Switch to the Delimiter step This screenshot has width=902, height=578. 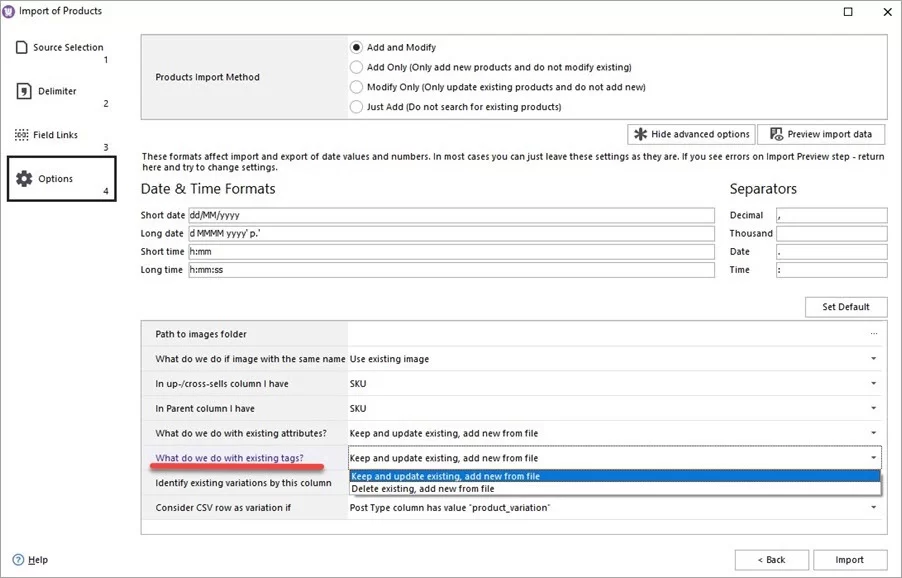(55, 89)
